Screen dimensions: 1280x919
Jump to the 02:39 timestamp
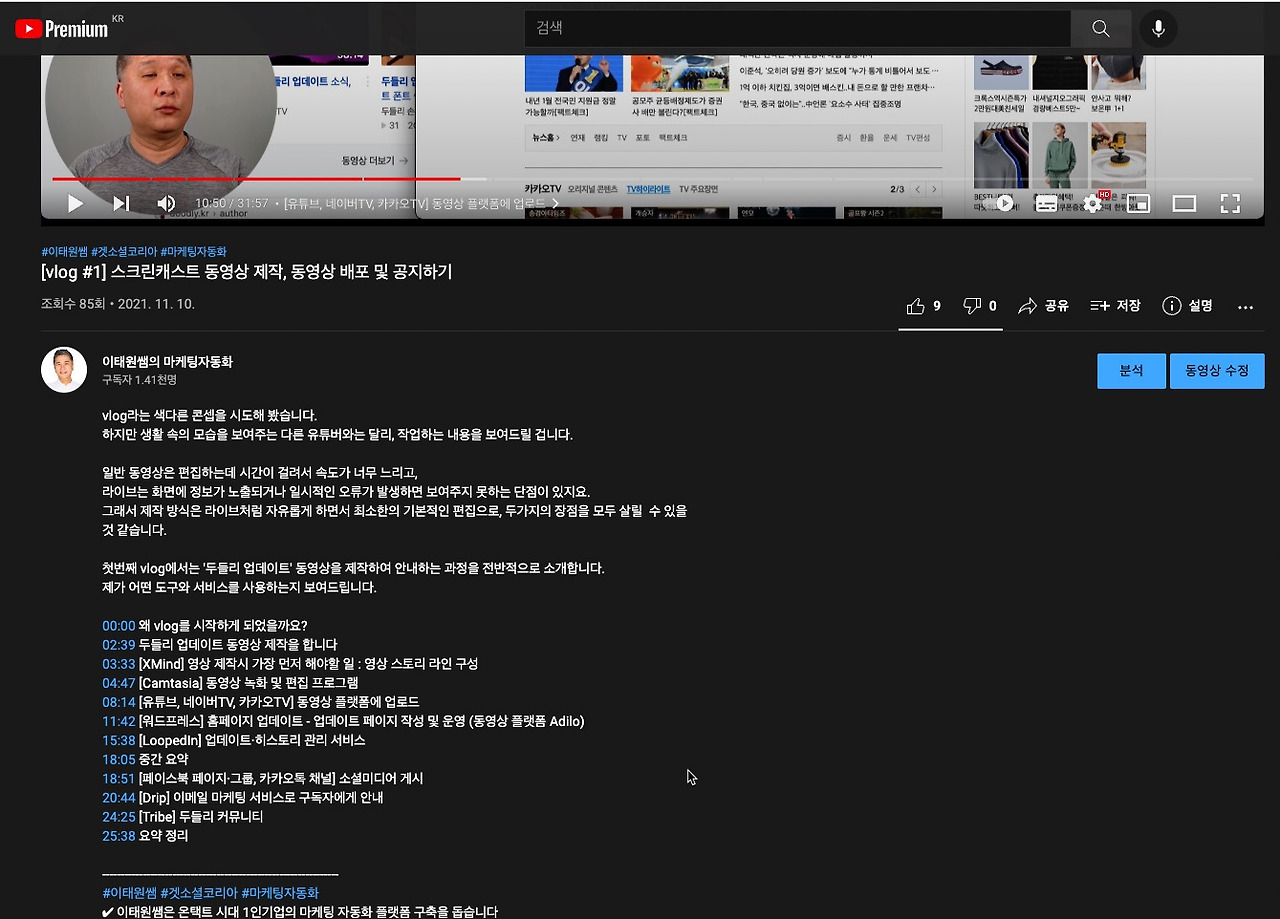[118, 645]
